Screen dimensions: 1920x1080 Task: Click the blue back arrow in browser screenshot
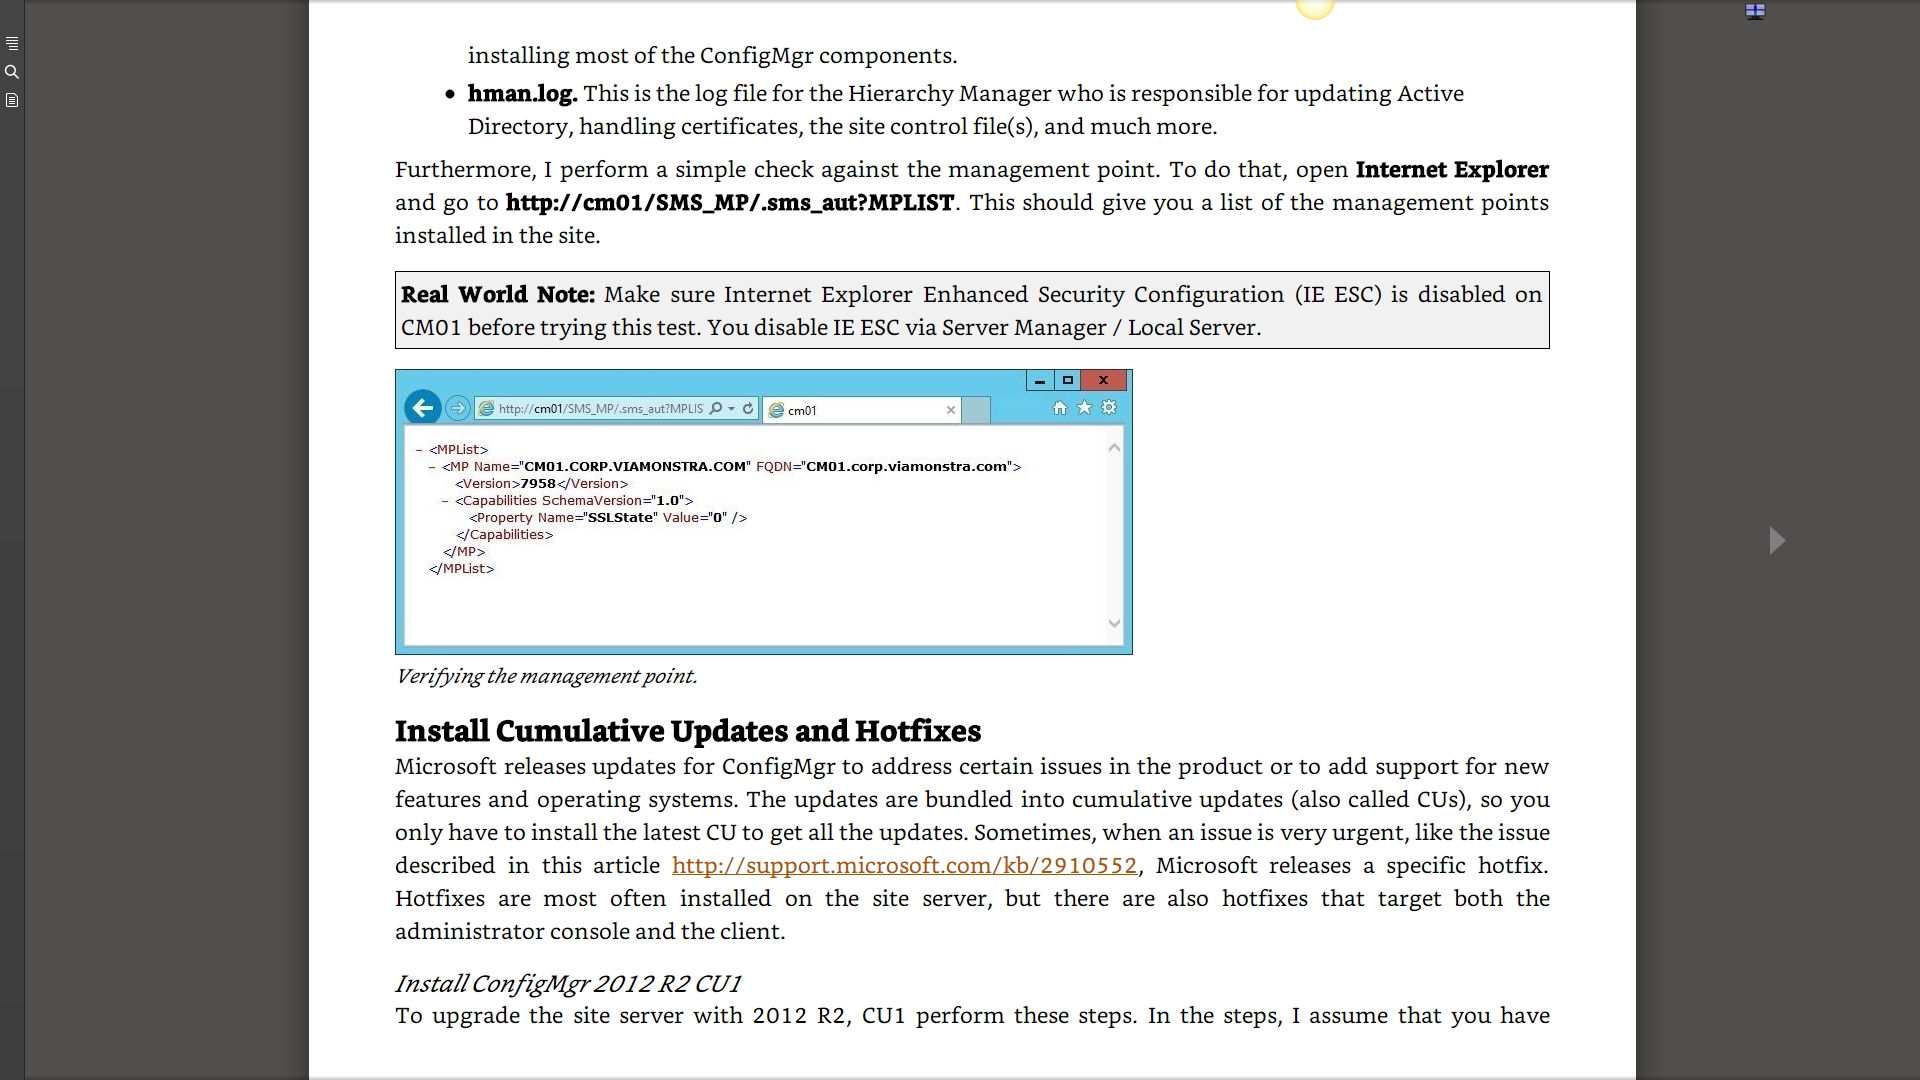[x=423, y=408]
